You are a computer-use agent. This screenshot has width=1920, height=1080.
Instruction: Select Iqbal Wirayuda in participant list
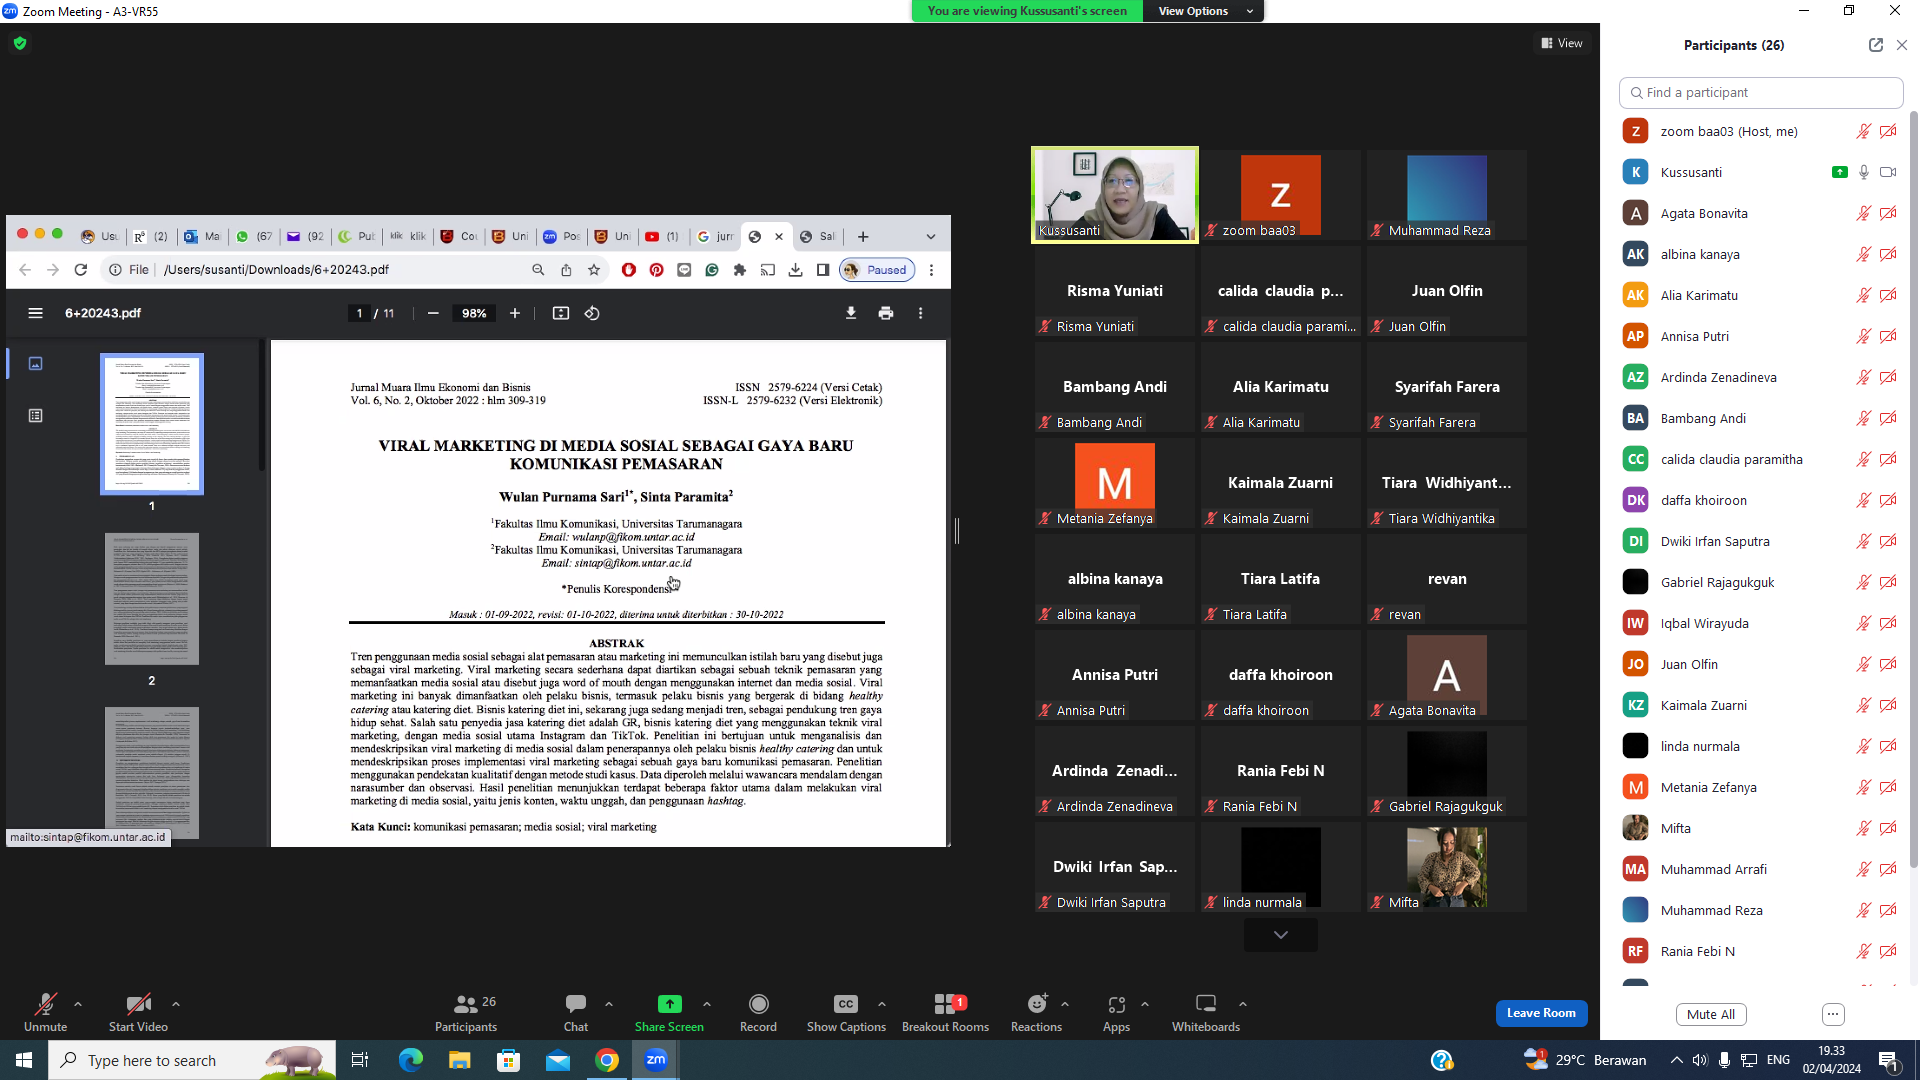(1760, 623)
